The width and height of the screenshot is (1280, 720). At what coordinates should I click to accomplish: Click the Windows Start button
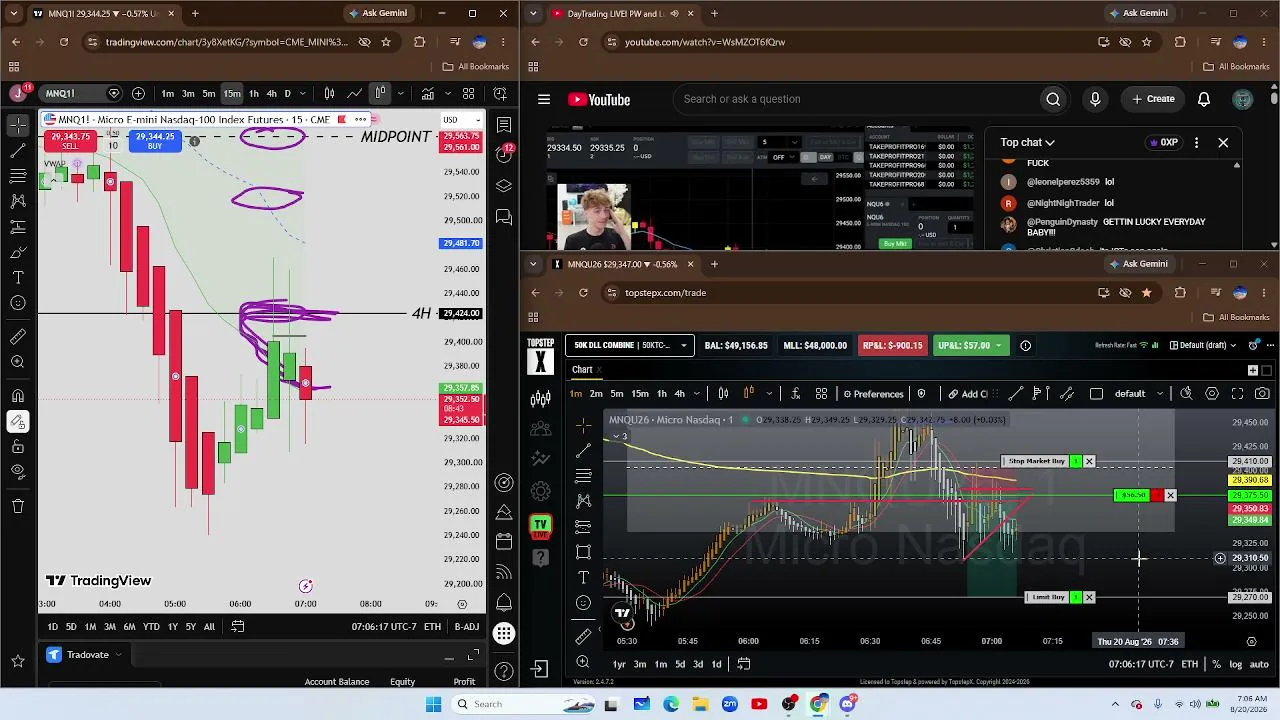(433, 704)
